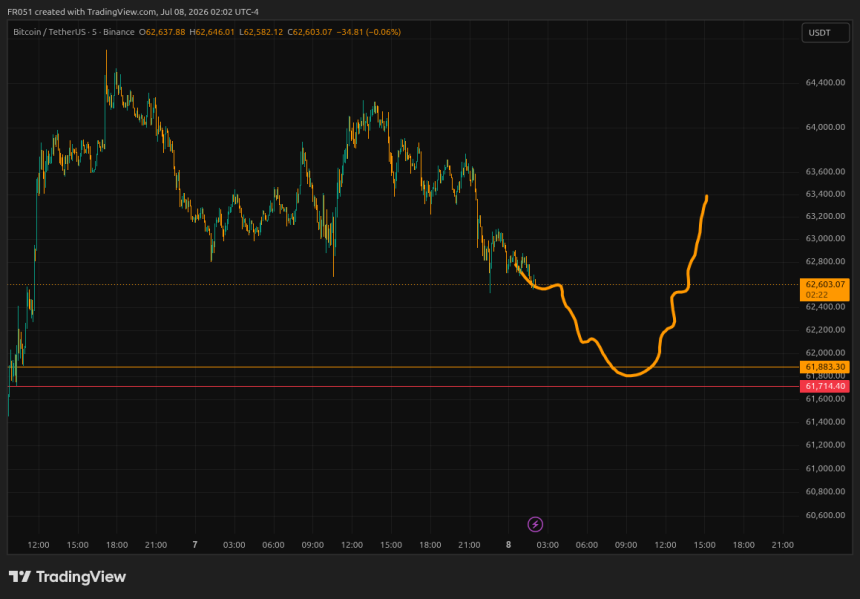Click the 64,000.00 price axis label
Image resolution: width=860 pixels, height=599 pixels.
pos(825,127)
